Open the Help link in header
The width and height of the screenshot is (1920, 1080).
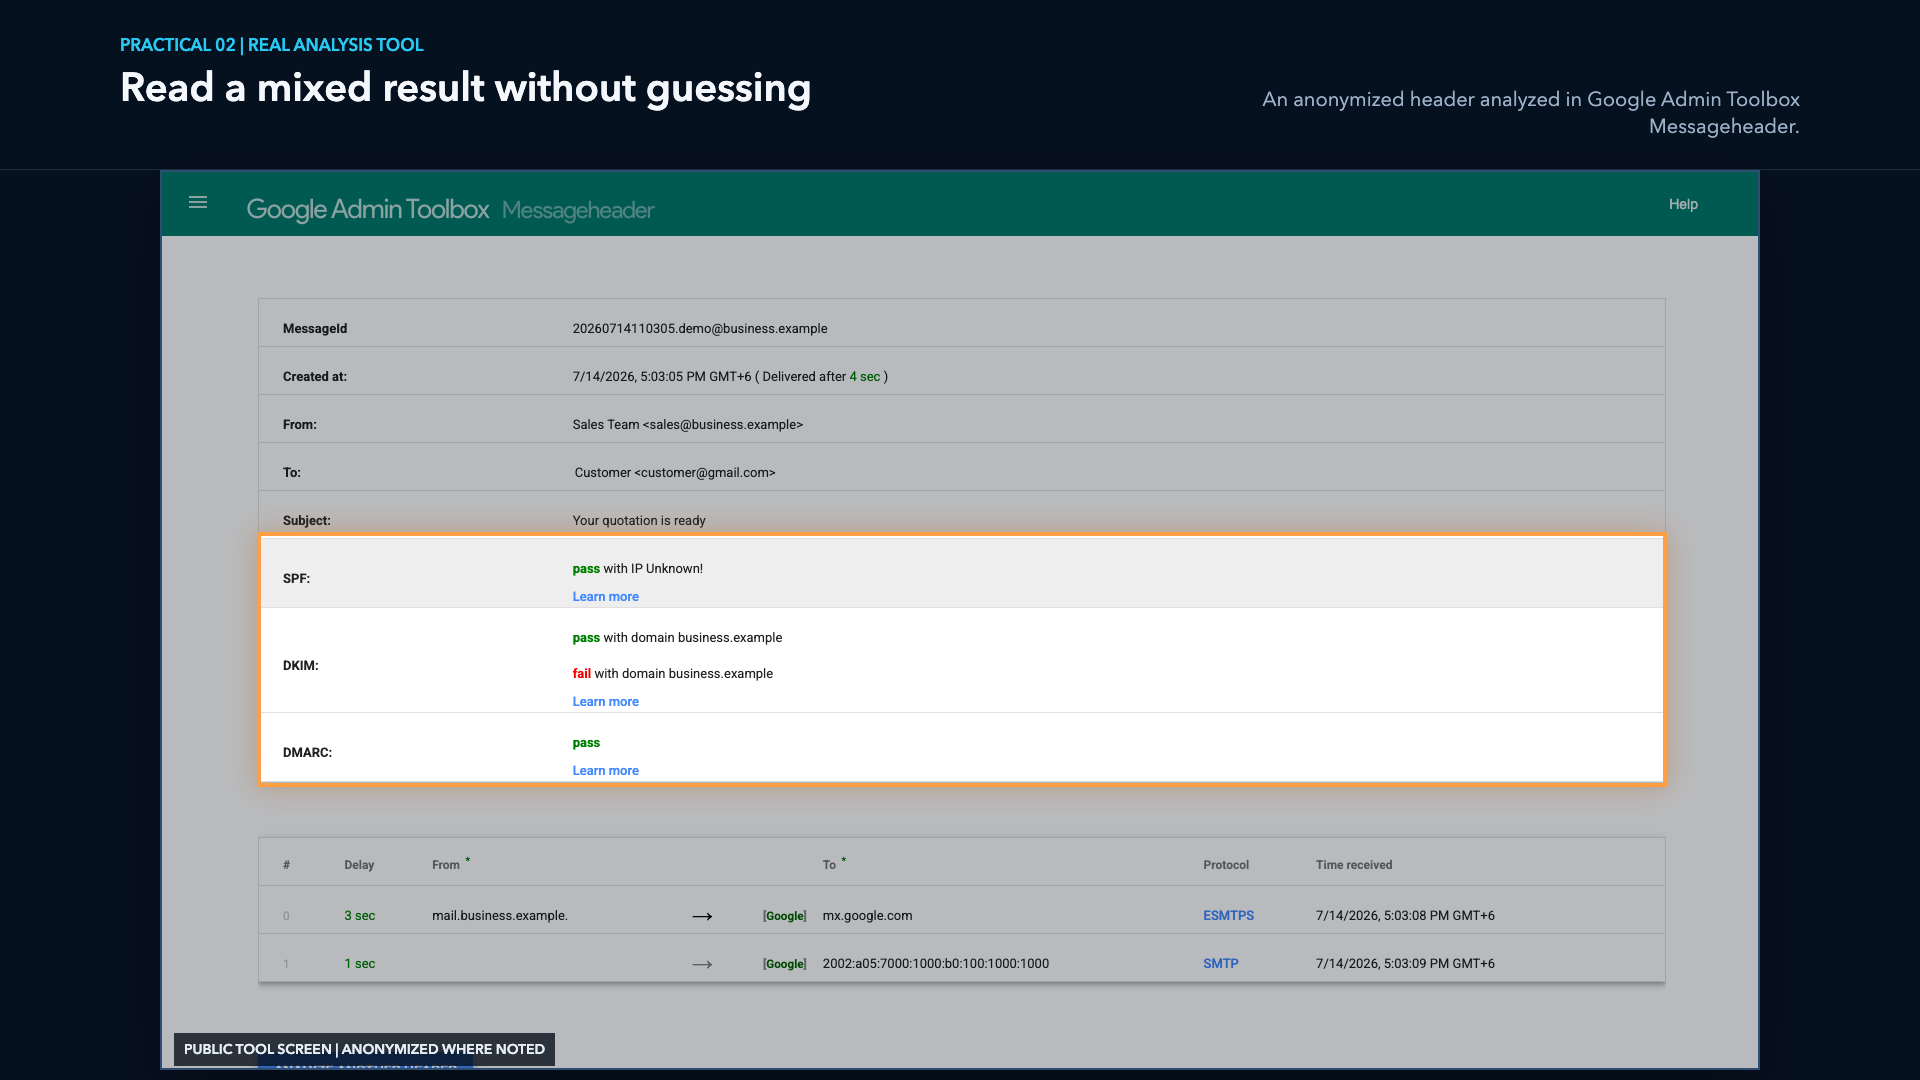click(1683, 204)
